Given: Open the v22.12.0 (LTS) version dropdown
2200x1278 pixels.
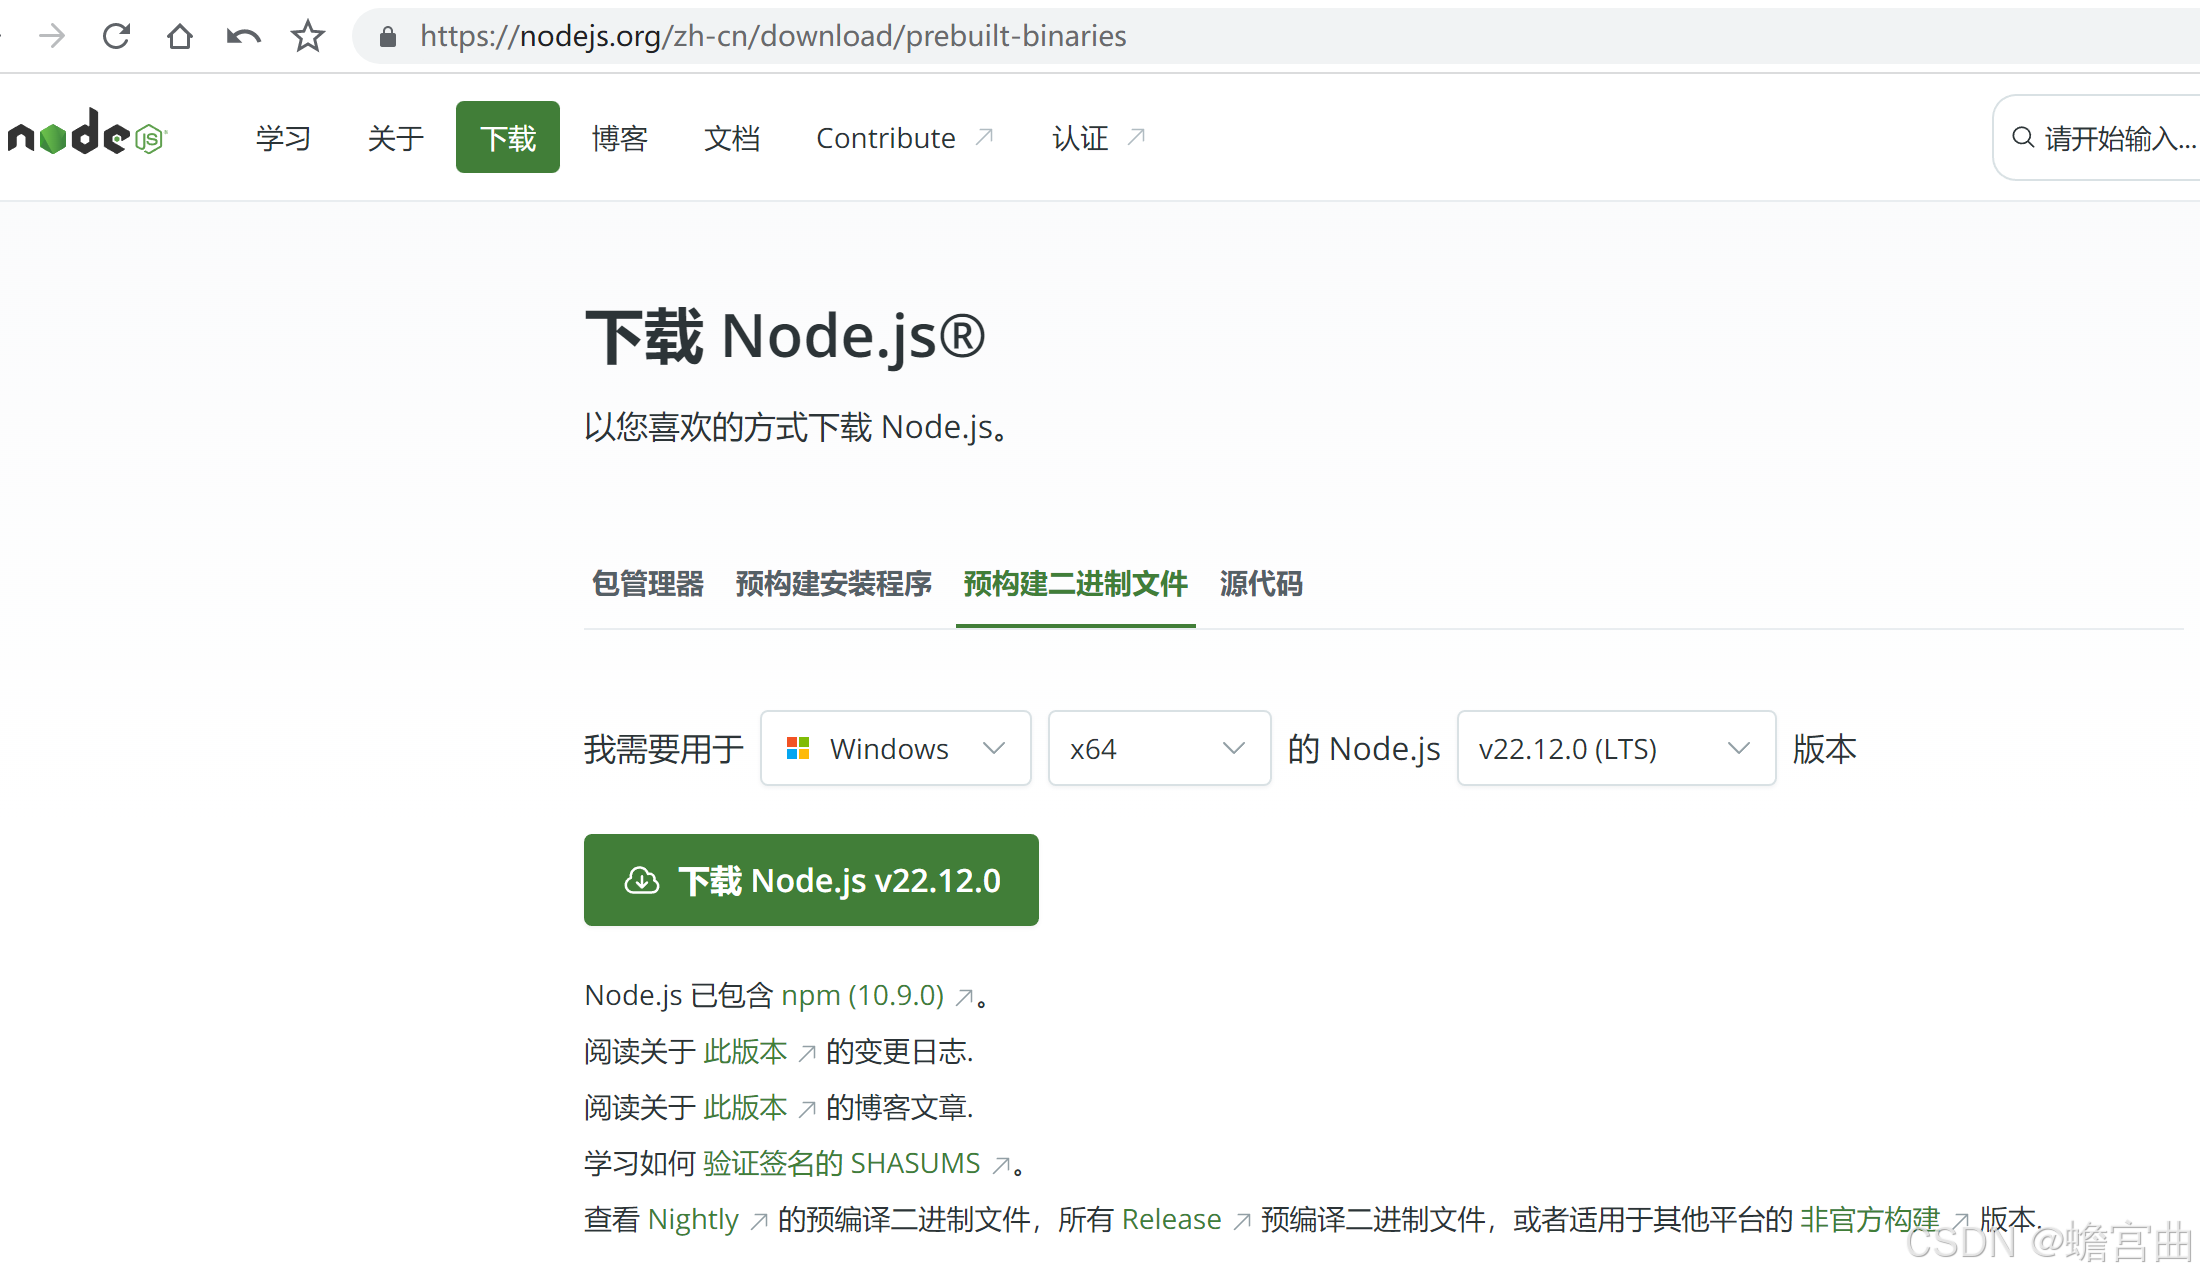Looking at the screenshot, I should (1616, 748).
